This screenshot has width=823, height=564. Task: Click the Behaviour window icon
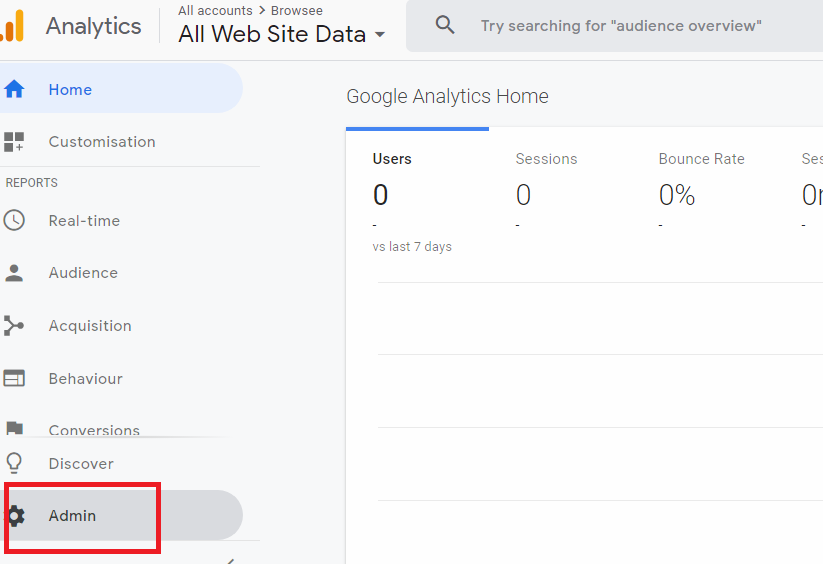pyautogui.click(x=14, y=378)
